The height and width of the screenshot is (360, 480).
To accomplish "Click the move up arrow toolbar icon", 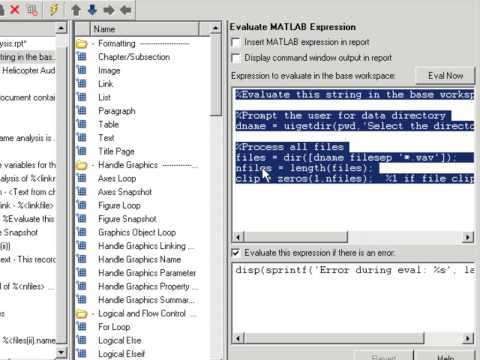I will [x=76, y=10].
